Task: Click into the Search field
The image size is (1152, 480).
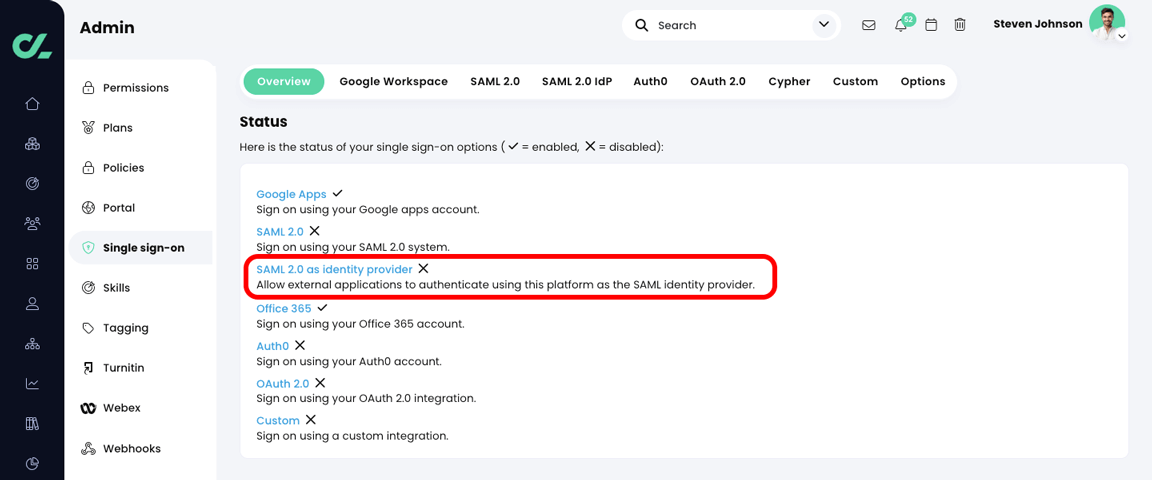Action: pos(730,25)
